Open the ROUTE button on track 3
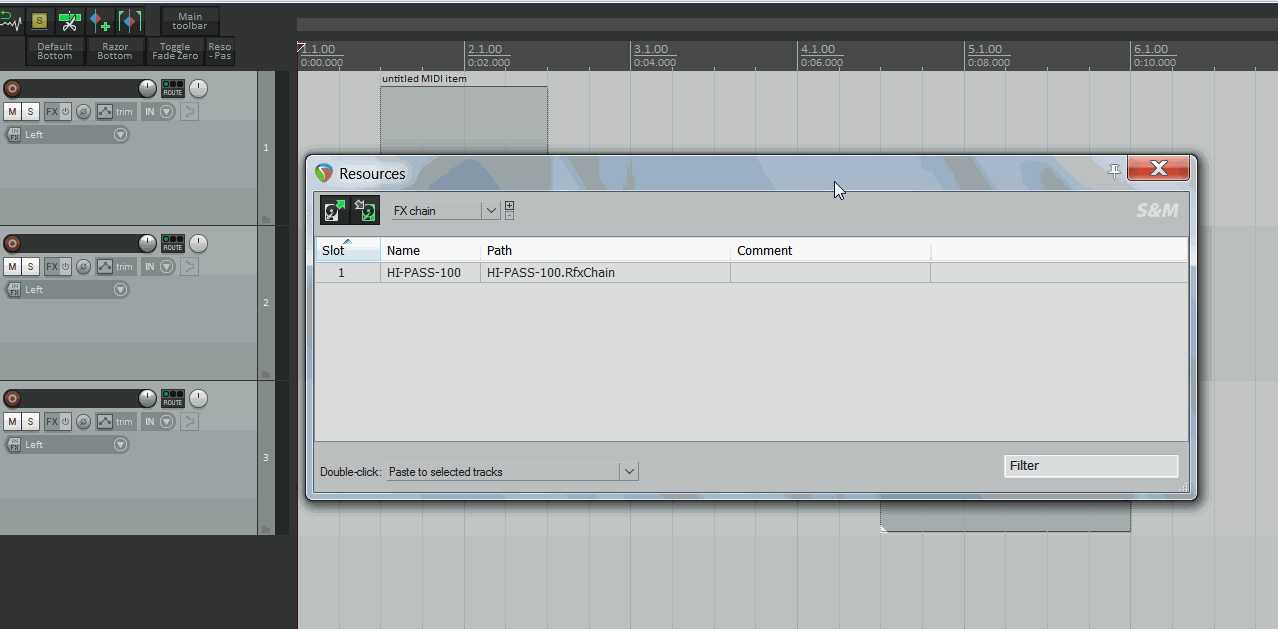The height and width of the screenshot is (629, 1278). pos(173,398)
